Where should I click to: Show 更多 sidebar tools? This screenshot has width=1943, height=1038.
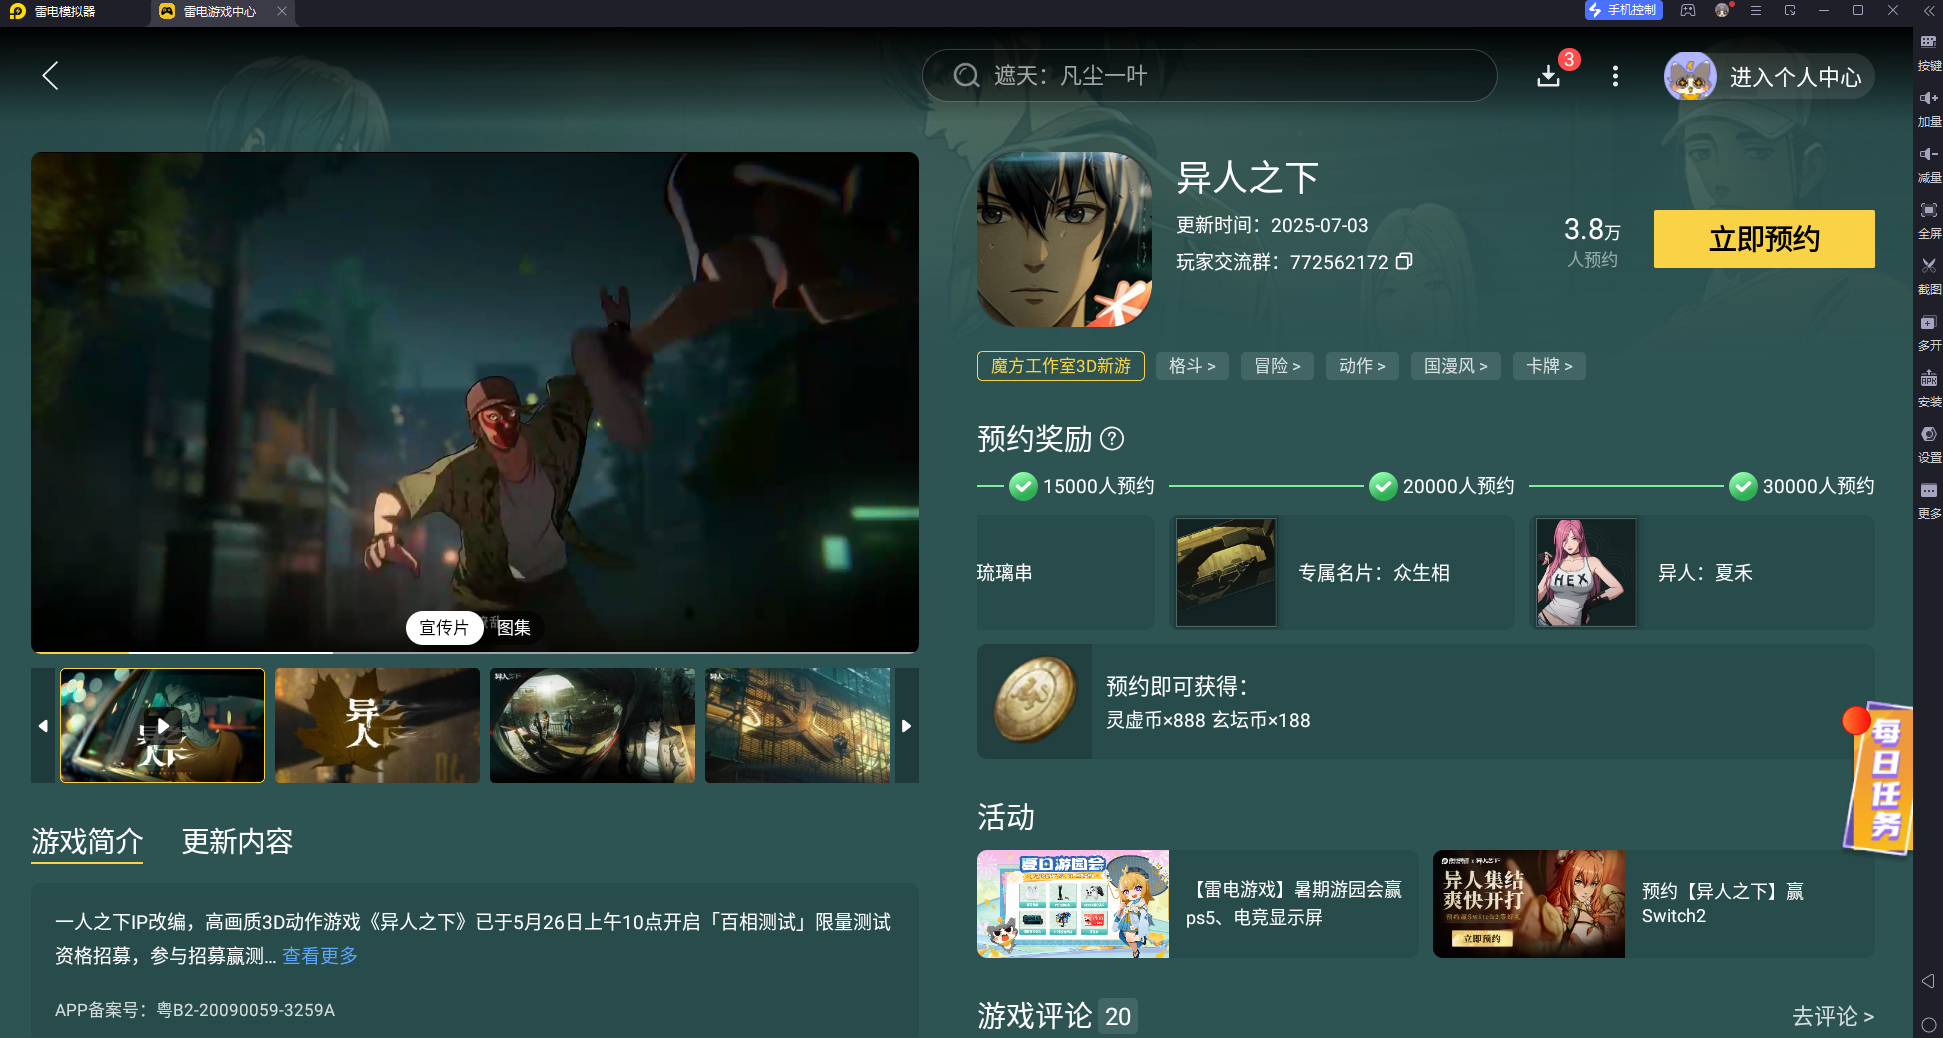click(1928, 500)
